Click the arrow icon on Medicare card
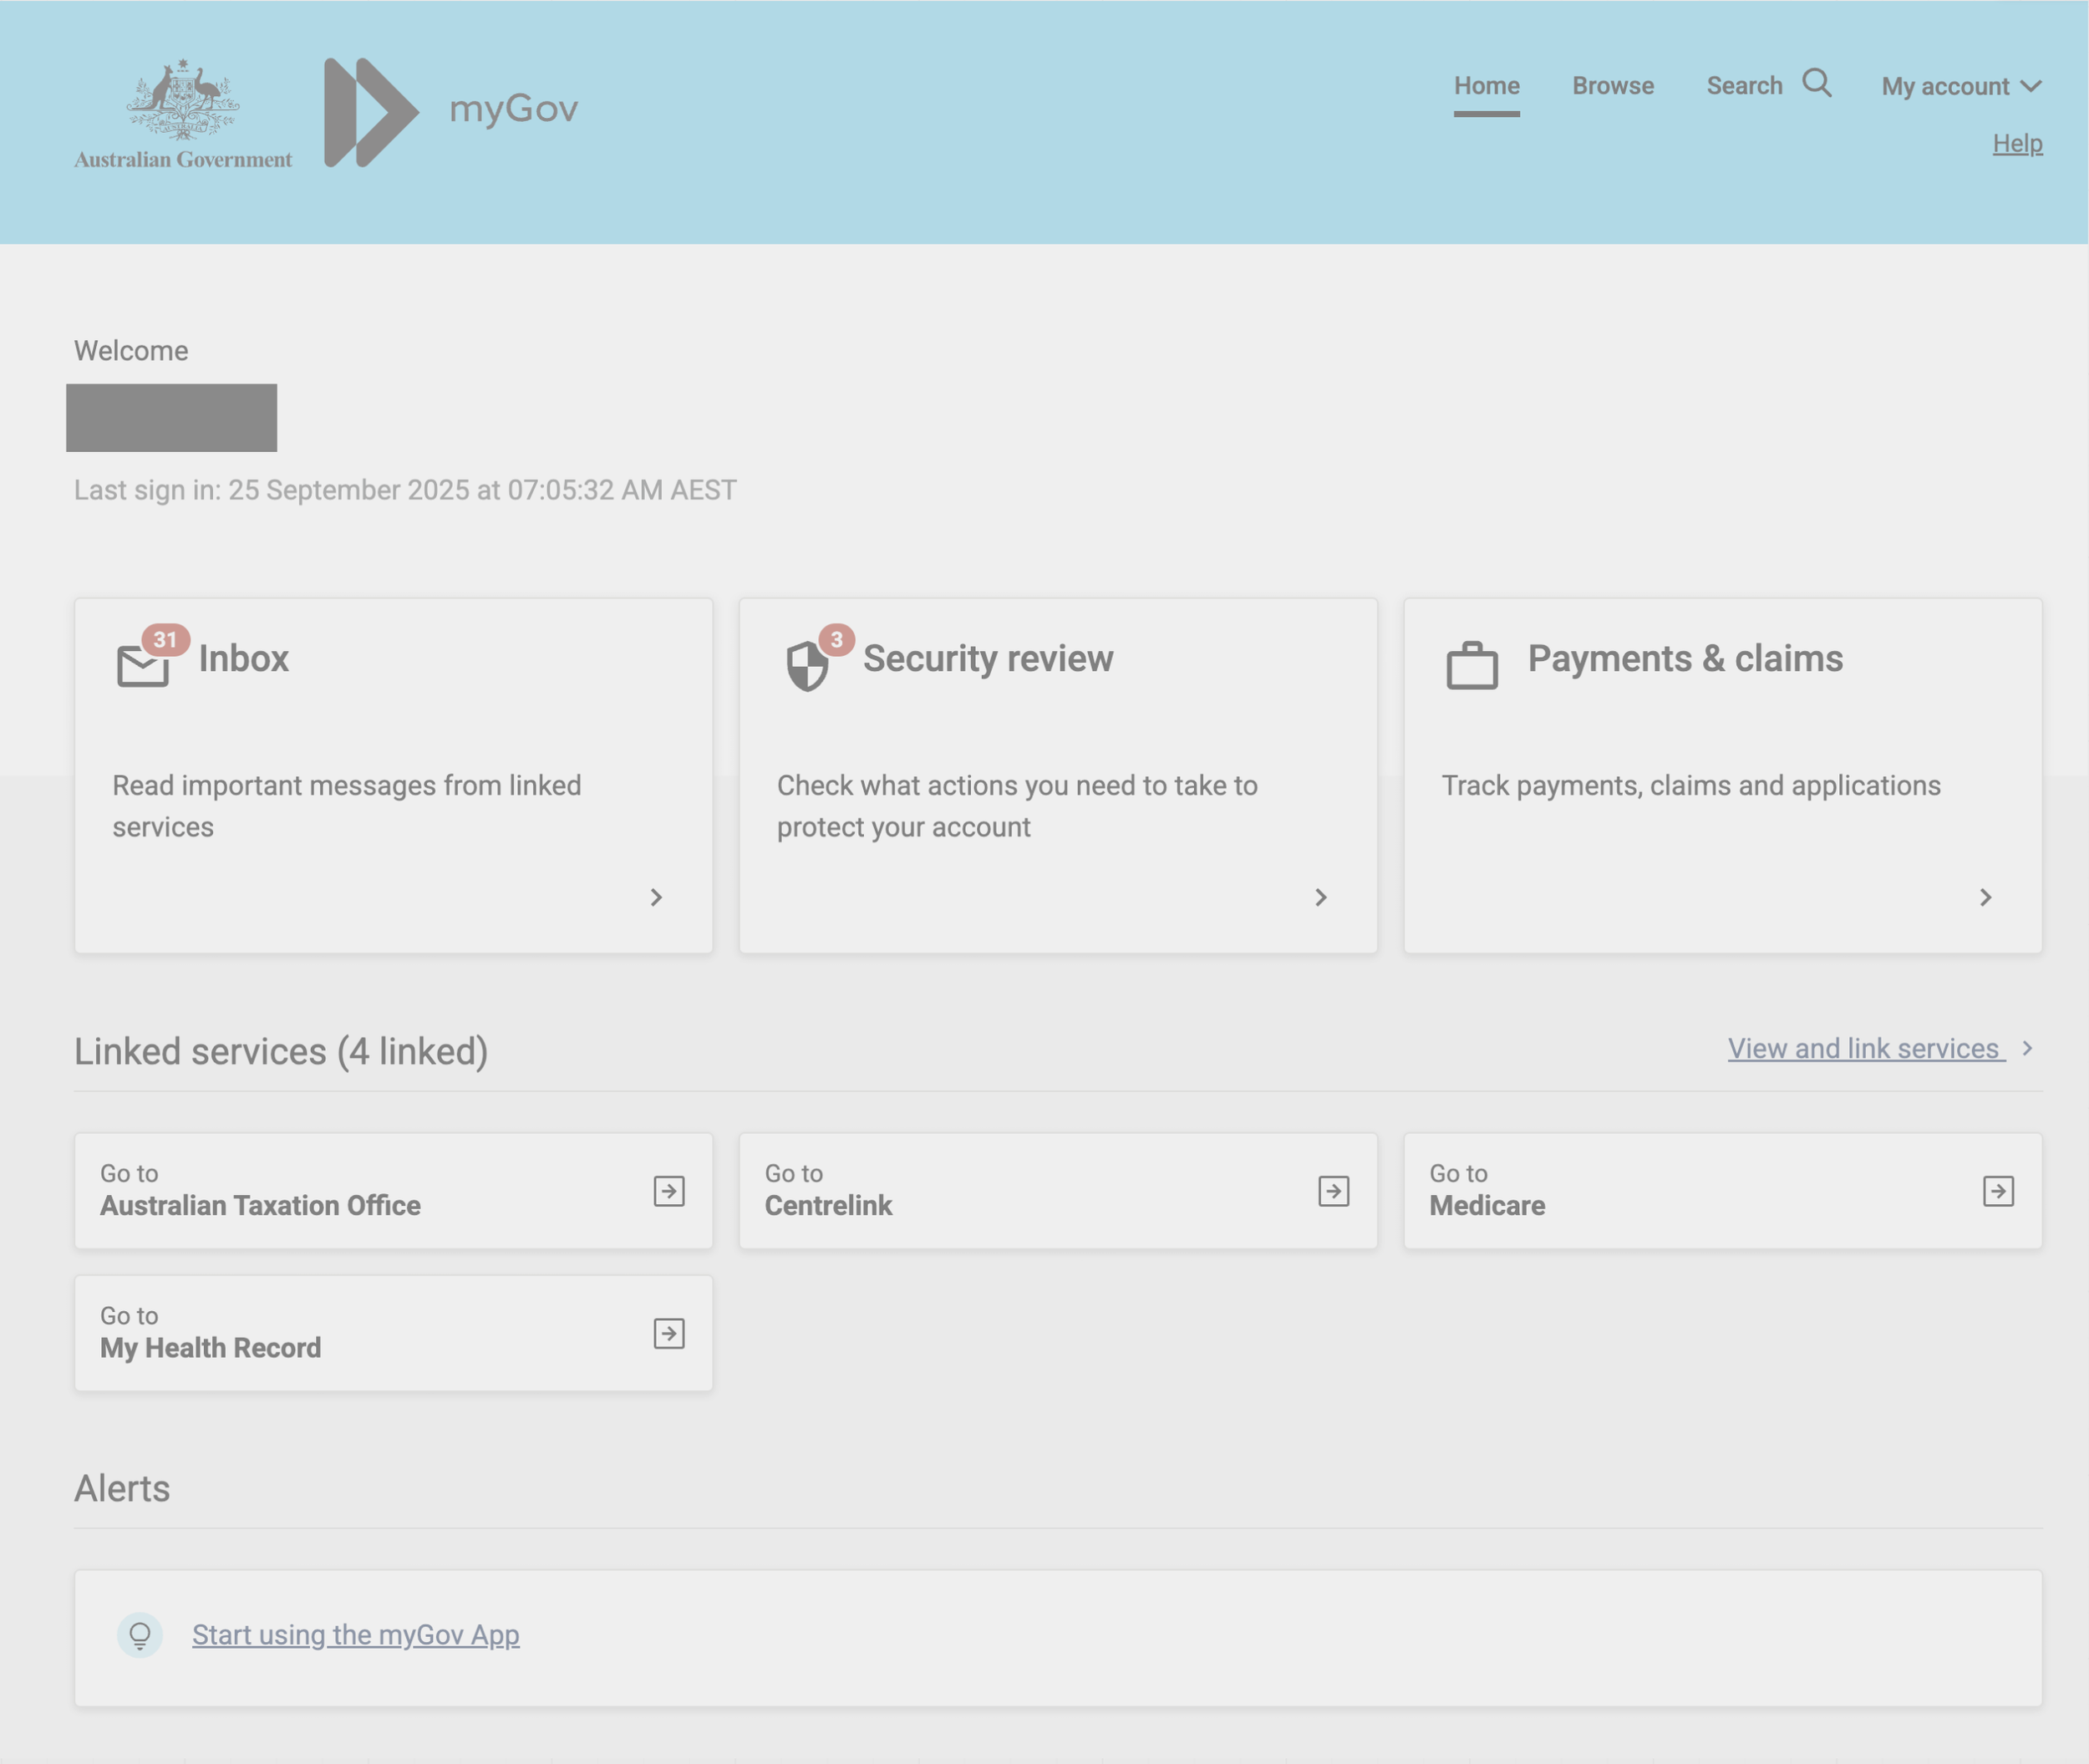The height and width of the screenshot is (1764, 2089). 1998,1191
